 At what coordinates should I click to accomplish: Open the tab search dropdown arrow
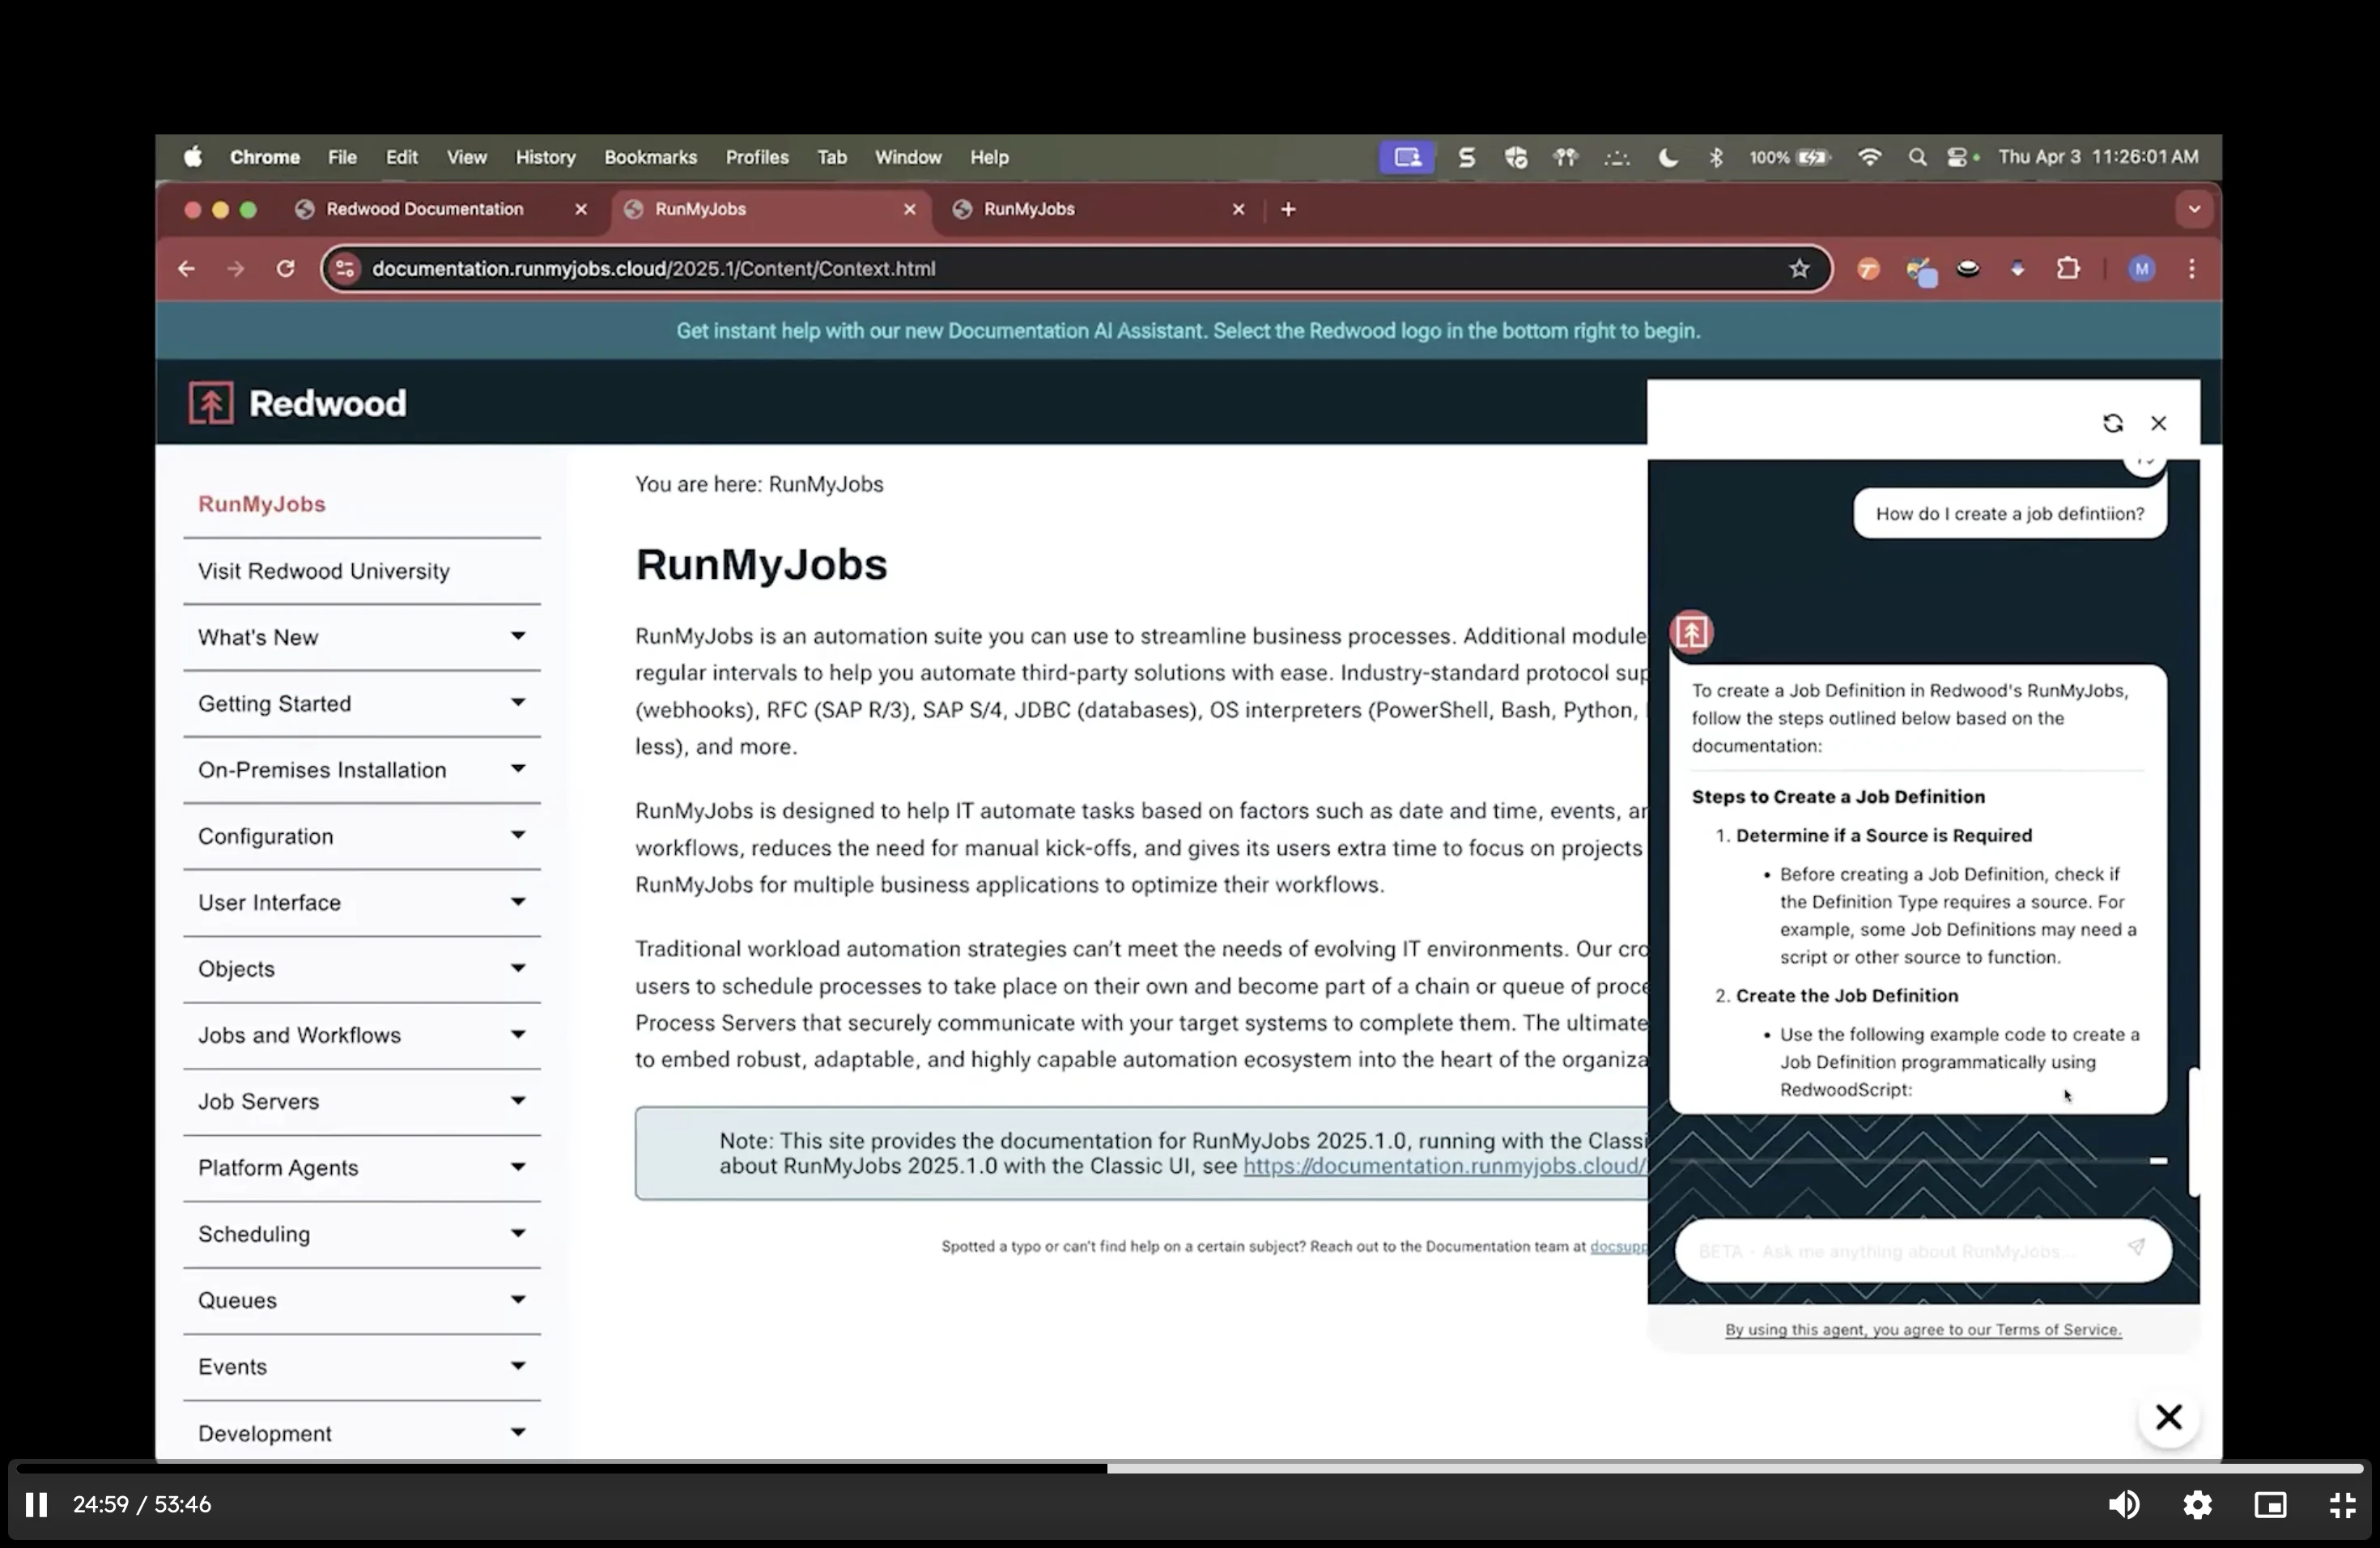2194,209
